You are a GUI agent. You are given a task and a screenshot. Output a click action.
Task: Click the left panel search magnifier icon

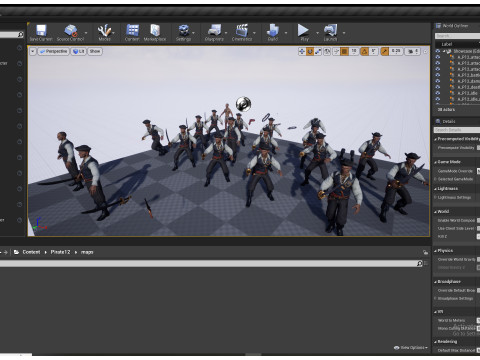[x=20, y=34]
